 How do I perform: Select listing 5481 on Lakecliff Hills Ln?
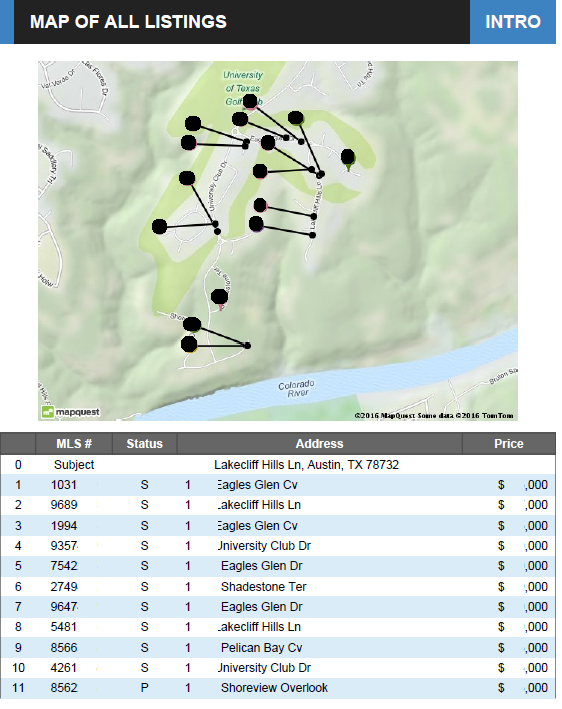click(278, 627)
